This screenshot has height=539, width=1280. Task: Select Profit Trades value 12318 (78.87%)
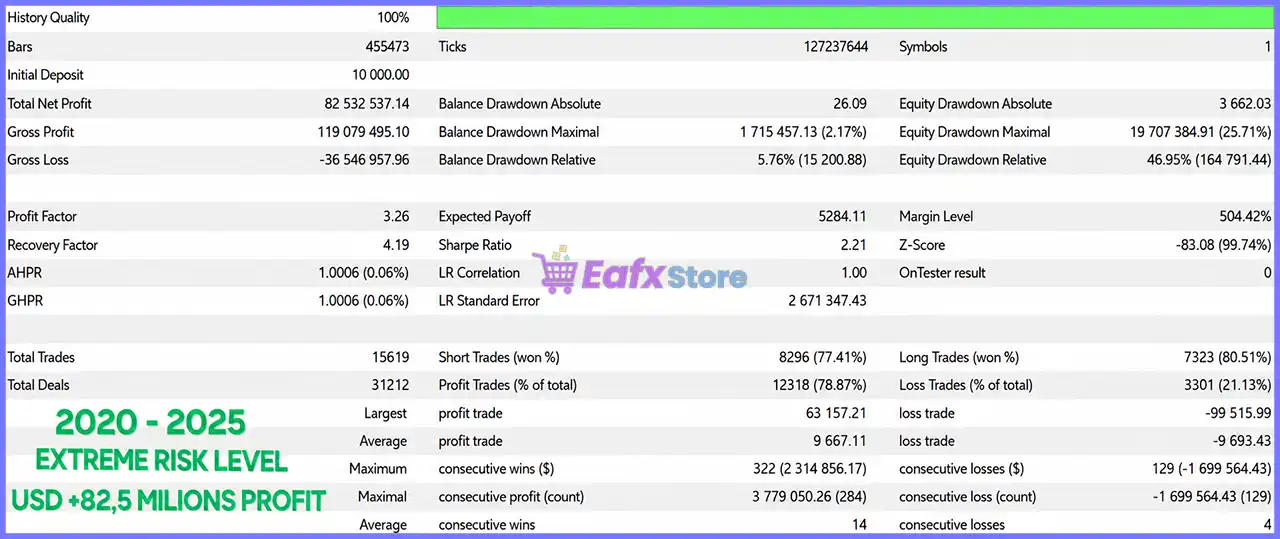point(819,386)
